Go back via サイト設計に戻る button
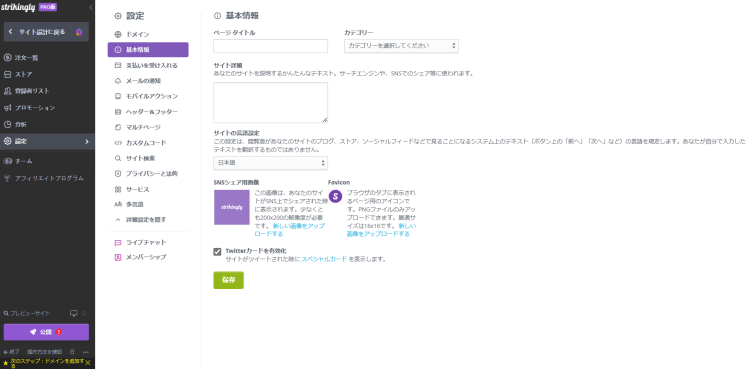750x369 pixels. click(46, 32)
